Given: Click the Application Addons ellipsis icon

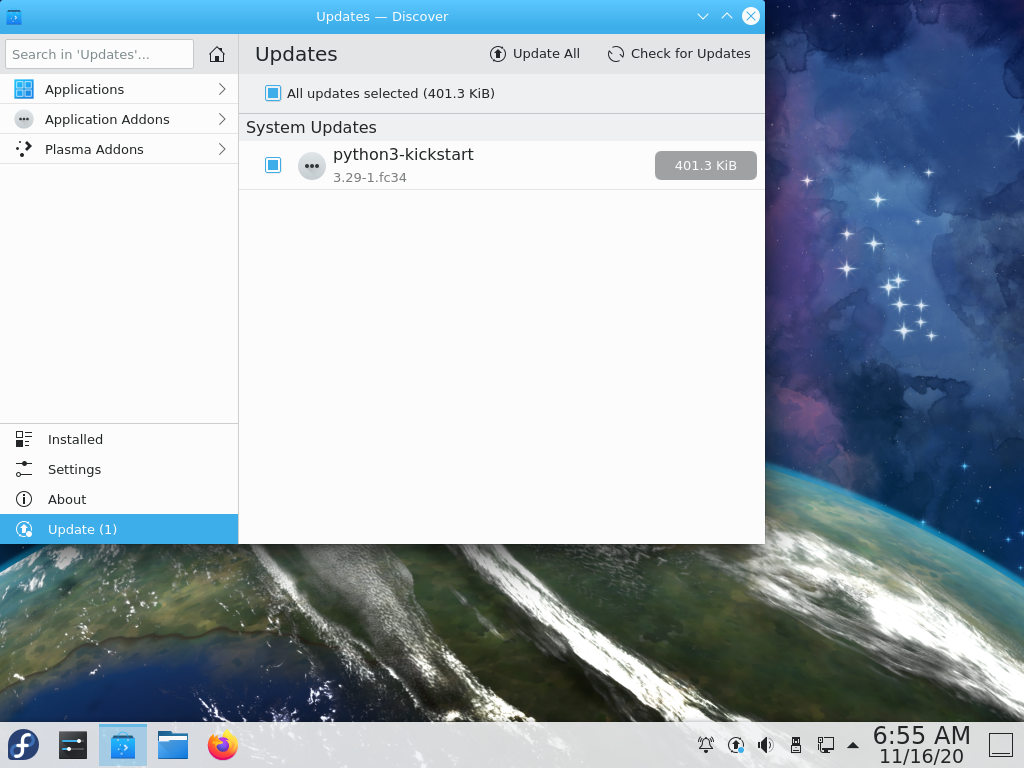Looking at the screenshot, I should pos(24,120).
